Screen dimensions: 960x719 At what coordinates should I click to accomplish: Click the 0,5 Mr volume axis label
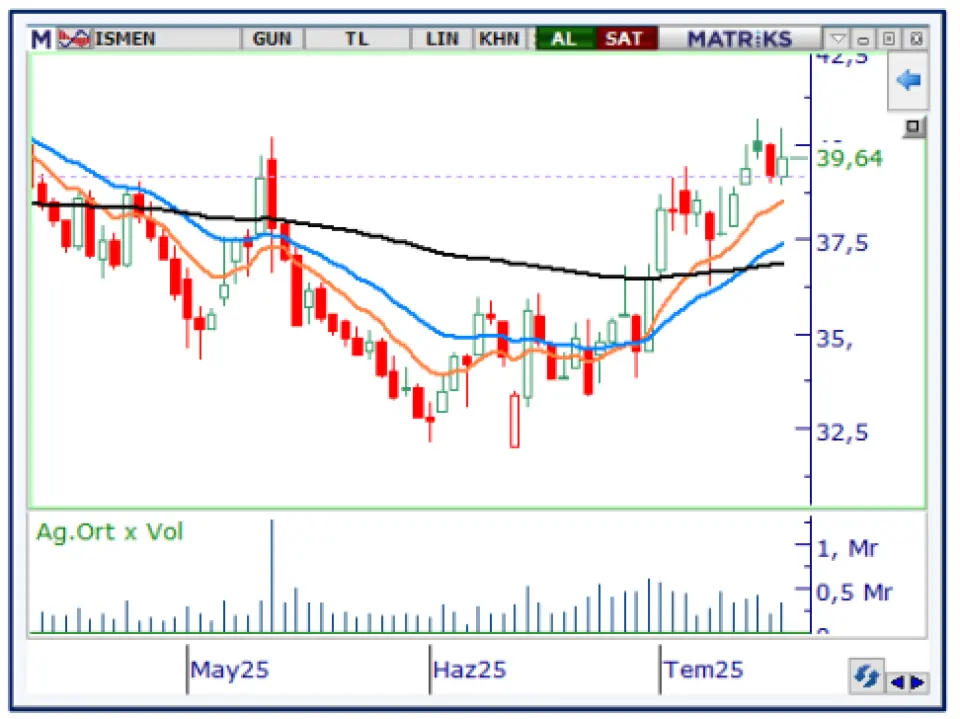click(x=855, y=592)
